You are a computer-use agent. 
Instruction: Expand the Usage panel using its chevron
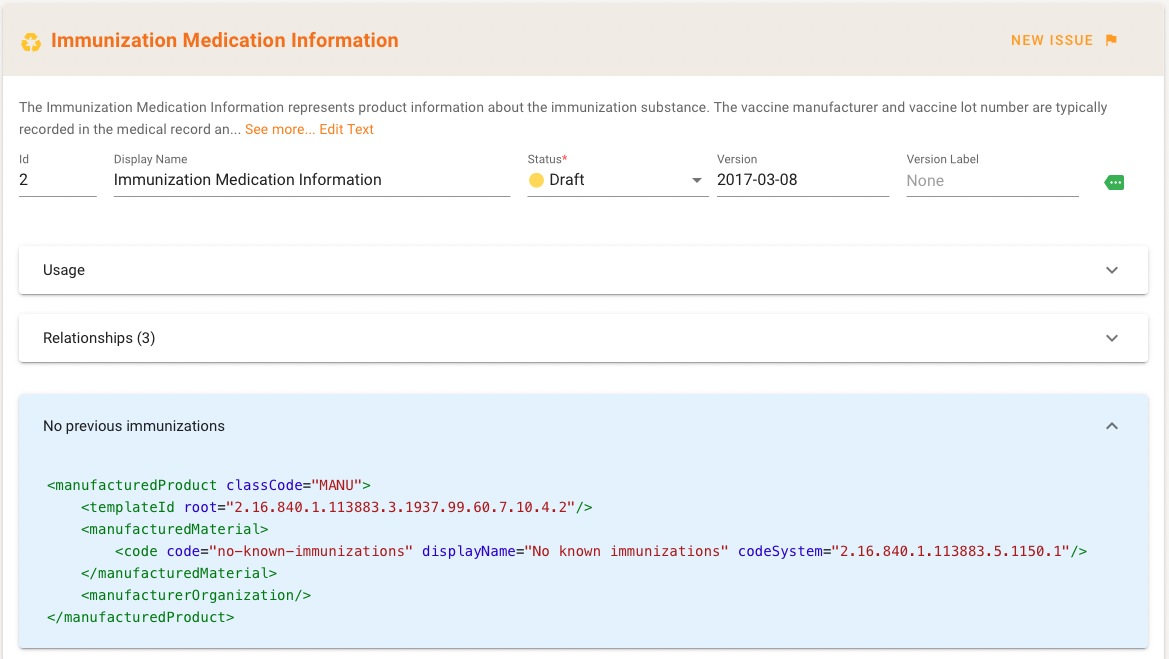[x=1112, y=270]
